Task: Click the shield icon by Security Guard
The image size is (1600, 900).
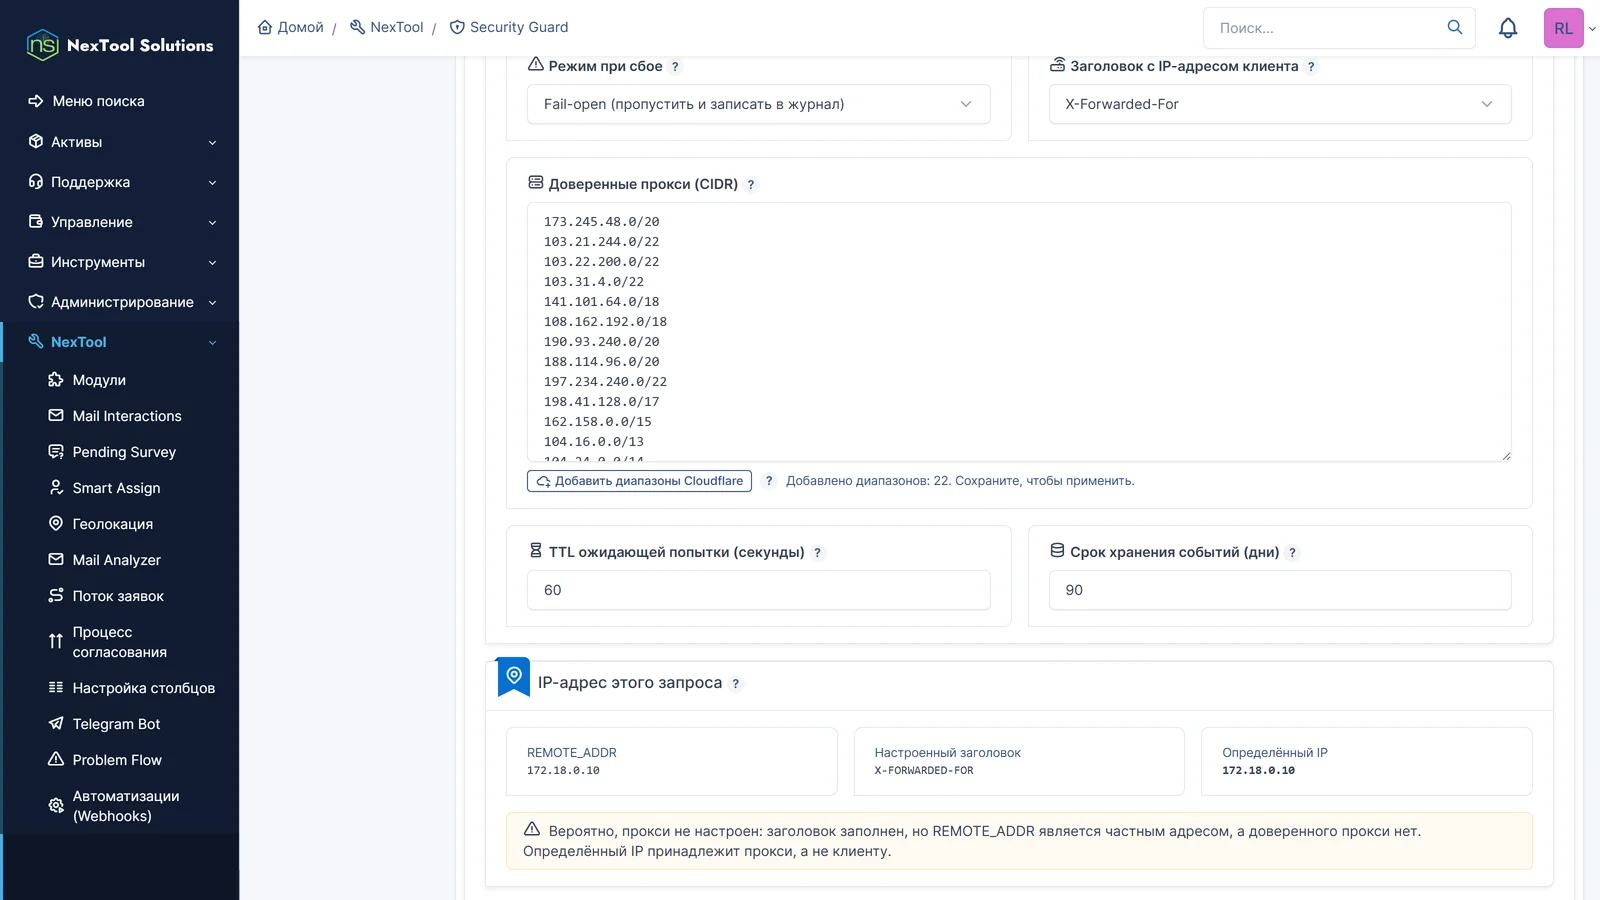Action: coord(457,27)
